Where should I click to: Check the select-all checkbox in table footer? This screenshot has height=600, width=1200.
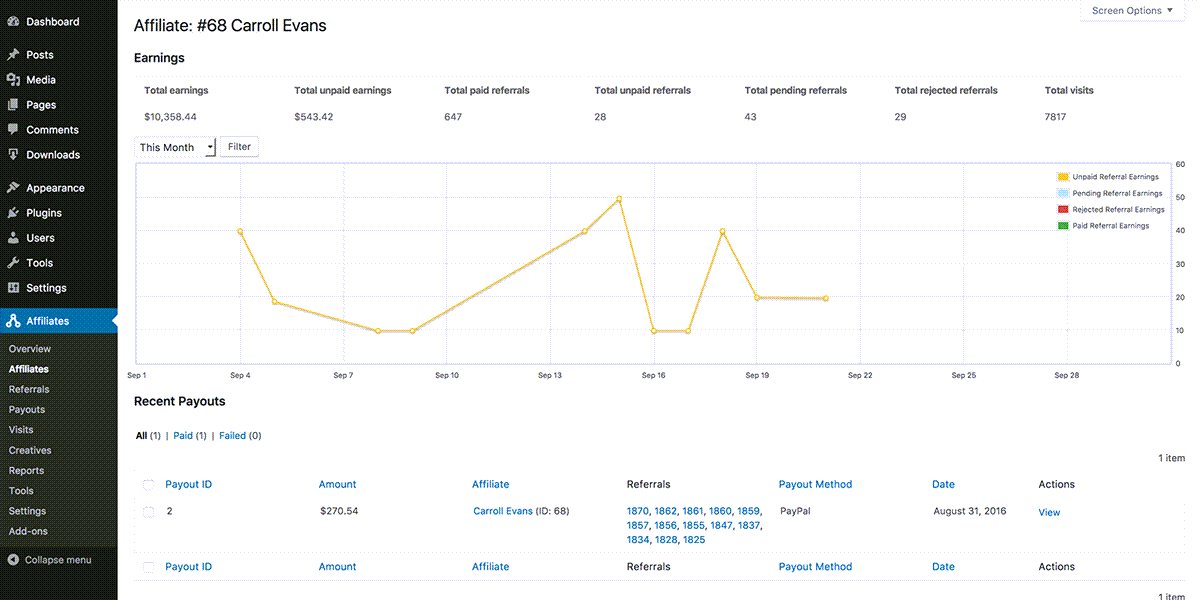[149, 567]
